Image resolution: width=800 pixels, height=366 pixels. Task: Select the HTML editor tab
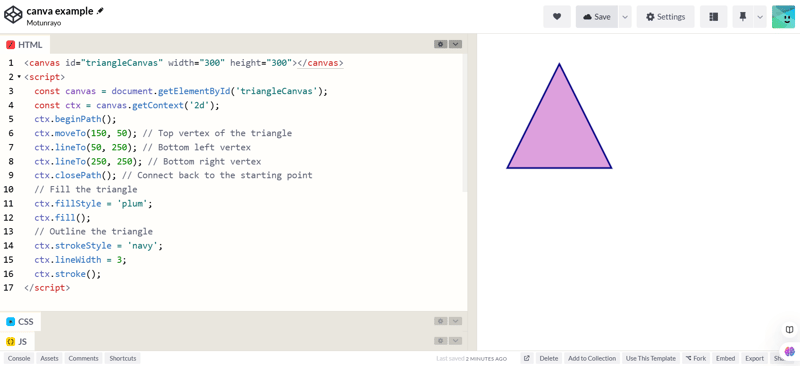pyautogui.click(x=24, y=45)
